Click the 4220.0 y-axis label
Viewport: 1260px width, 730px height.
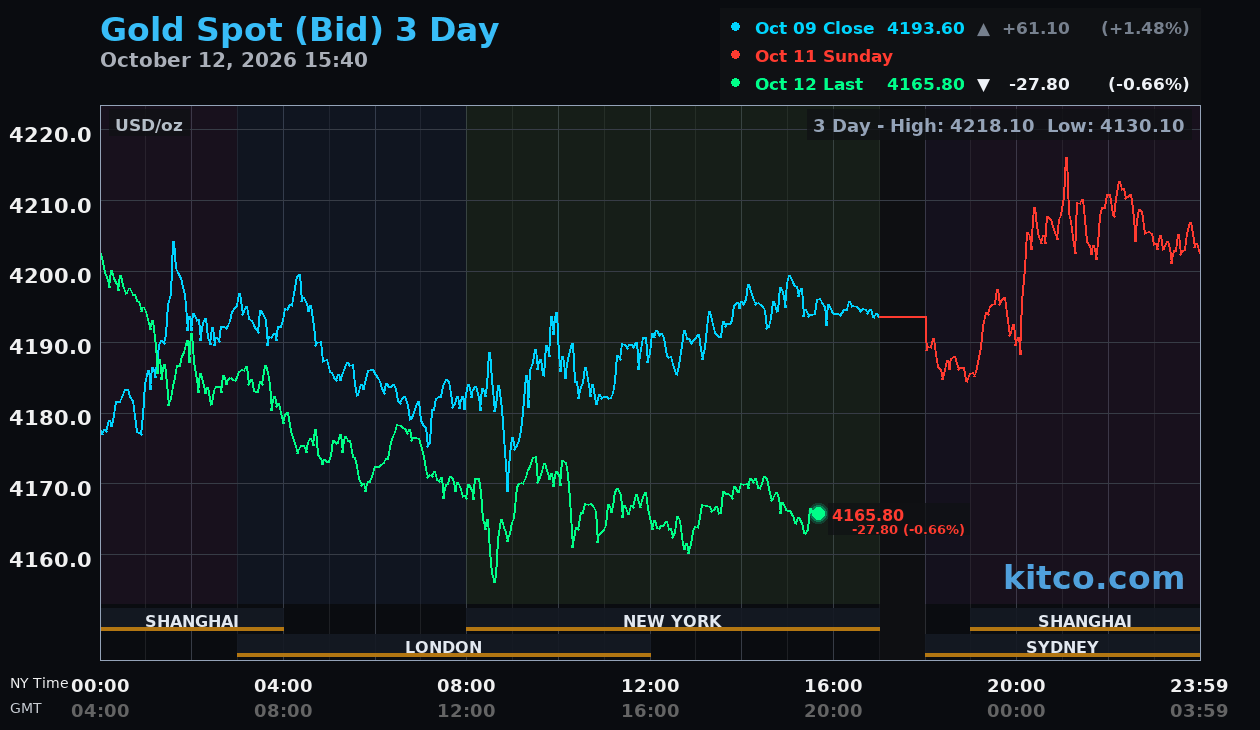click(x=50, y=134)
